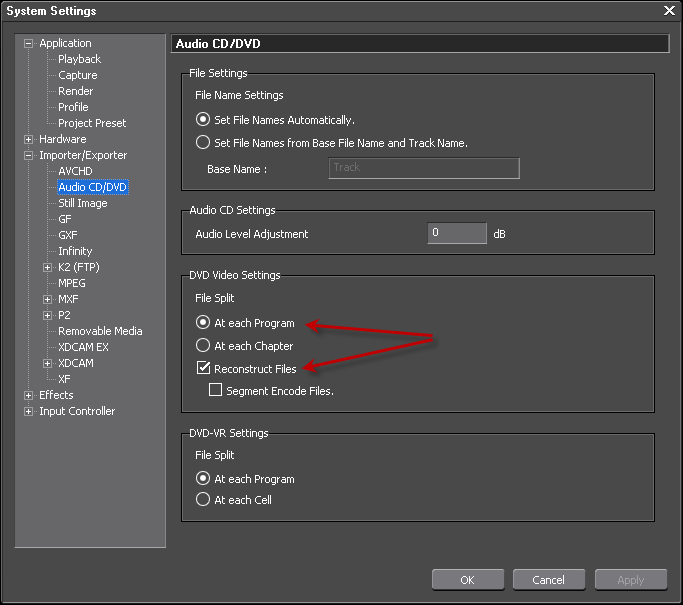The image size is (683, 605).
Task: Expand the Input Controller node
Action: [x=28, y=412]
